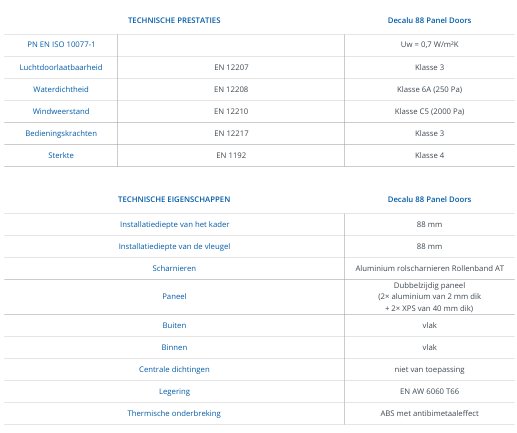This screenshot has height=433, width=517.
Task: Click the EN 12207 standard cell
Action: click(x=231, y=67)
